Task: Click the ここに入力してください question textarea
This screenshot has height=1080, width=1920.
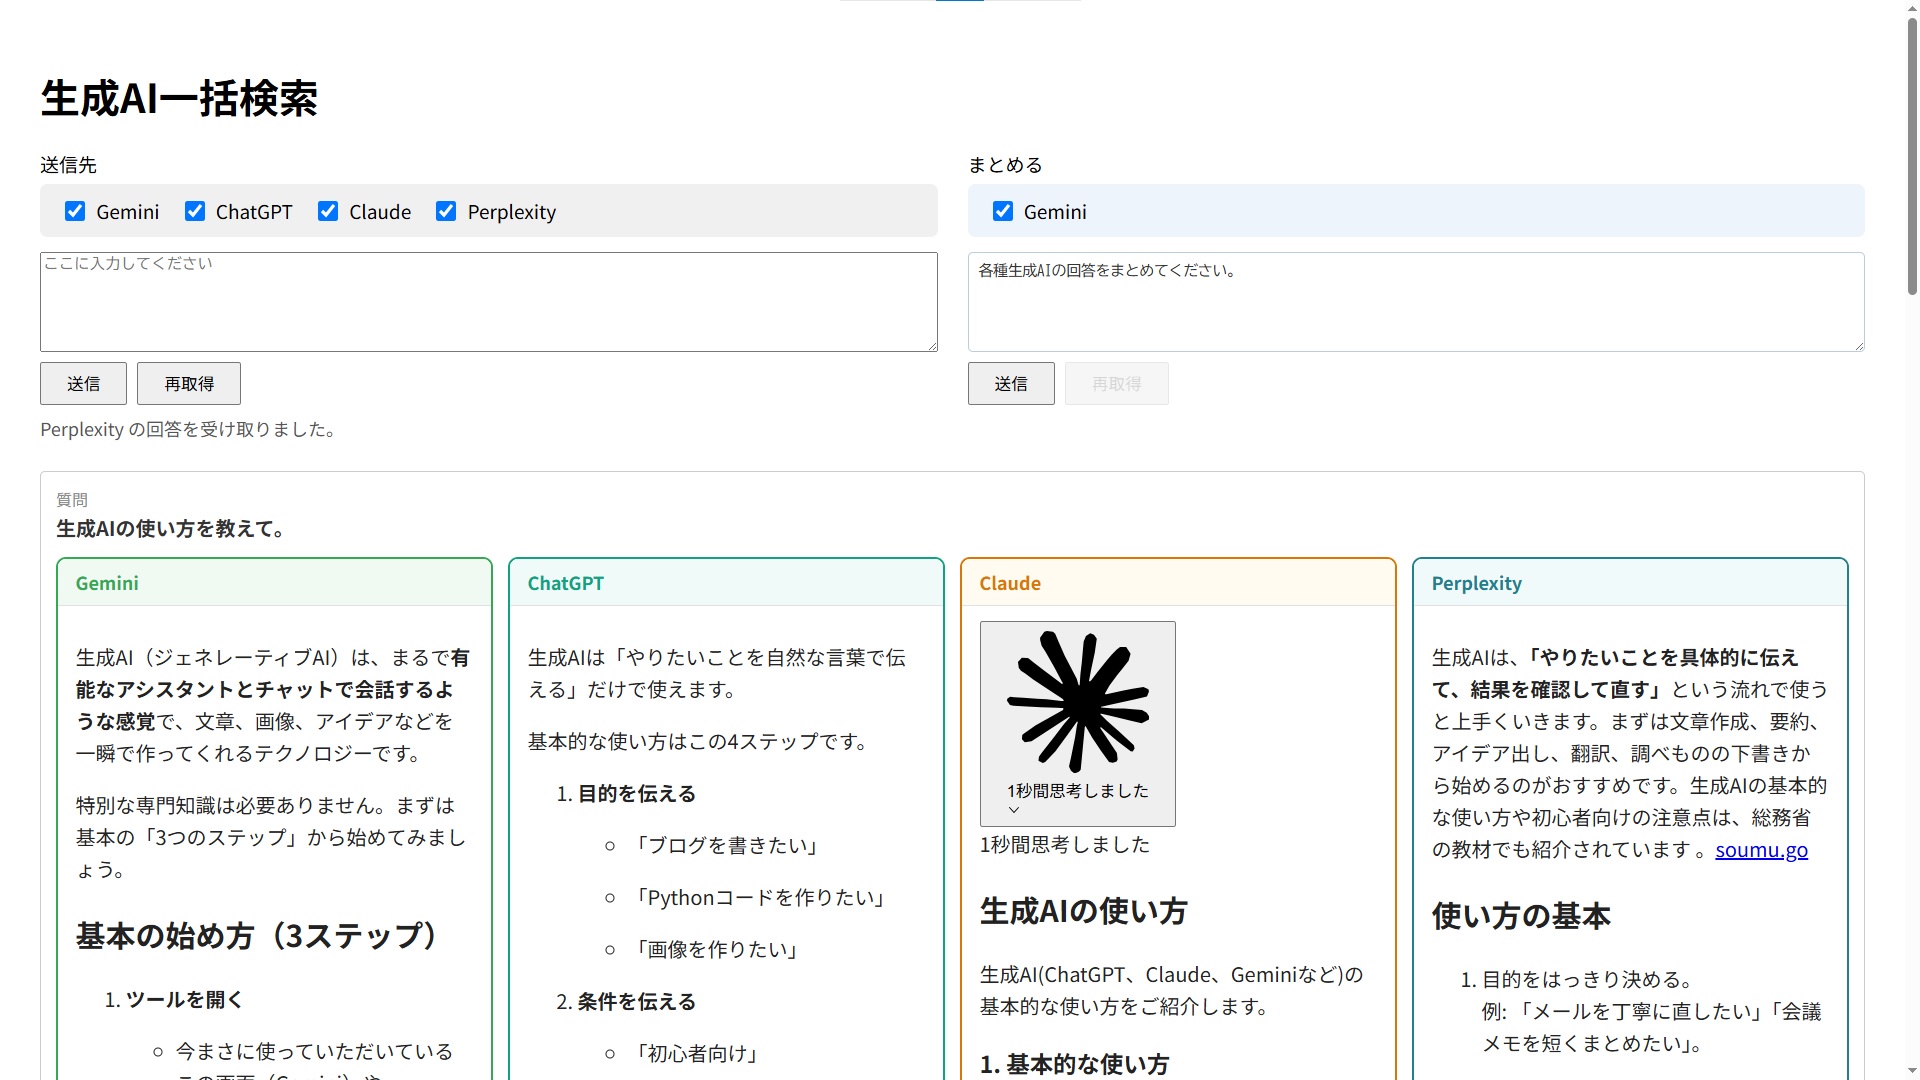Action: [x=489, y=302]
